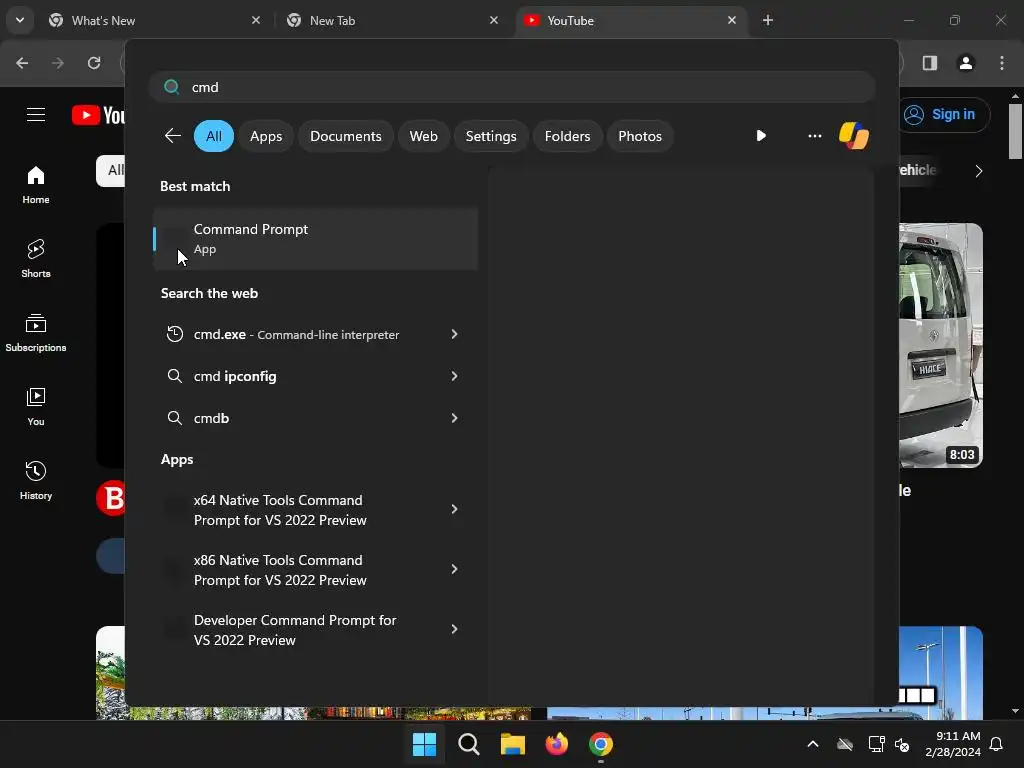The image size is (1024, 768).
Task: Click the search box containing cmd
Action: (512, 87)
